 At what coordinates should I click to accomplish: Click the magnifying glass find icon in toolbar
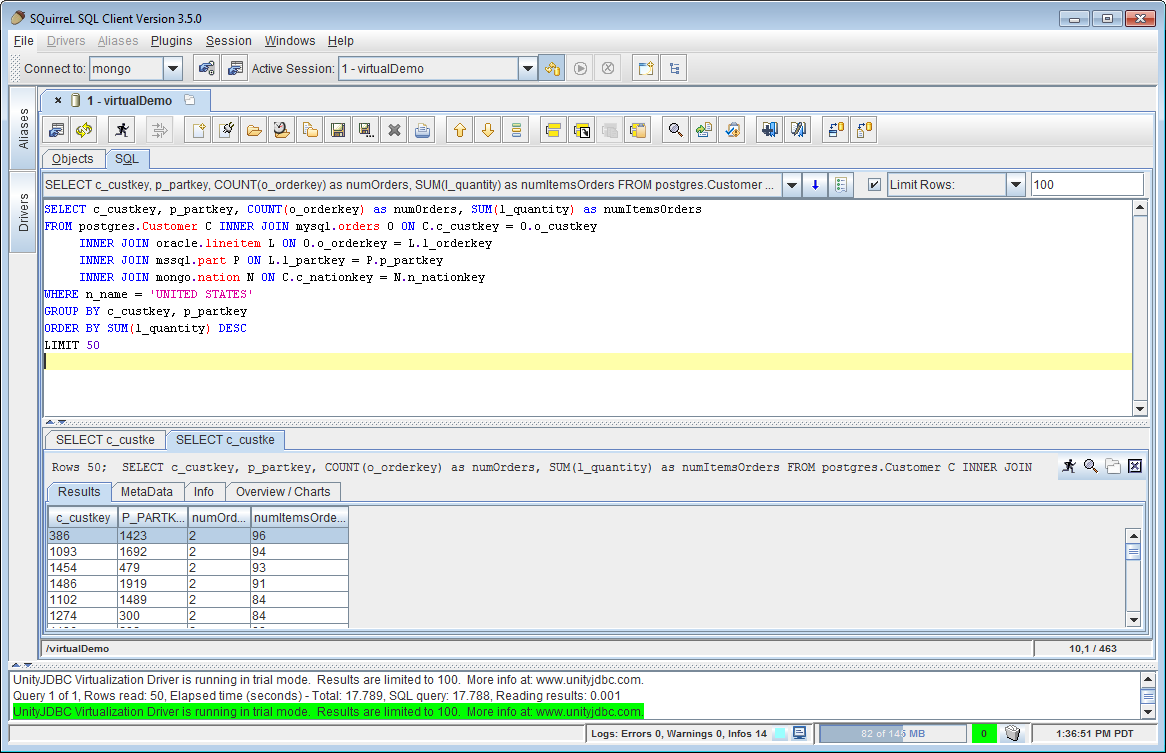click(676, 130)
